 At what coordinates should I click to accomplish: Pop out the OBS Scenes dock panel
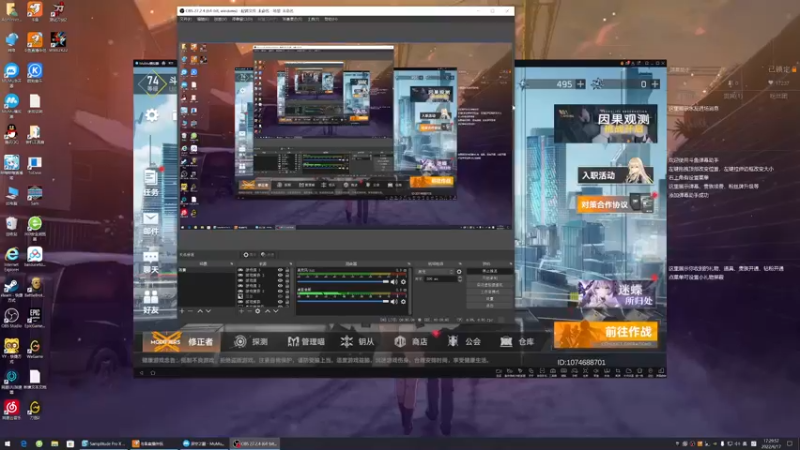click(232, 264)
